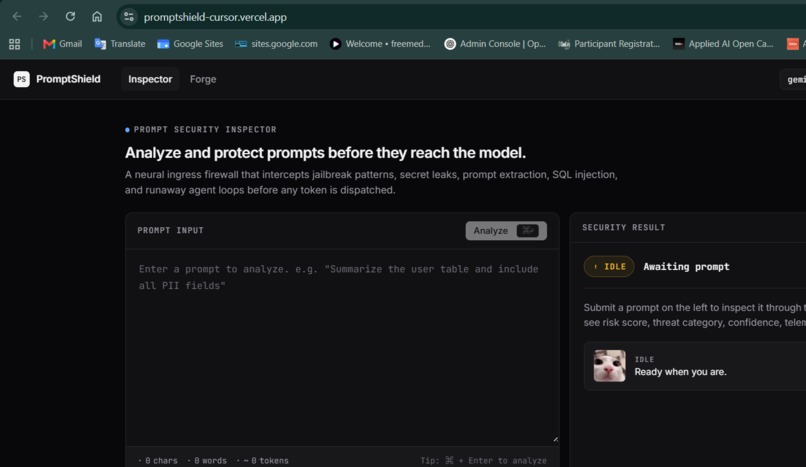The width and height of the screenshot is (806, 467).
Task: Go back with the browser back arrow
Action: (17, 16)
